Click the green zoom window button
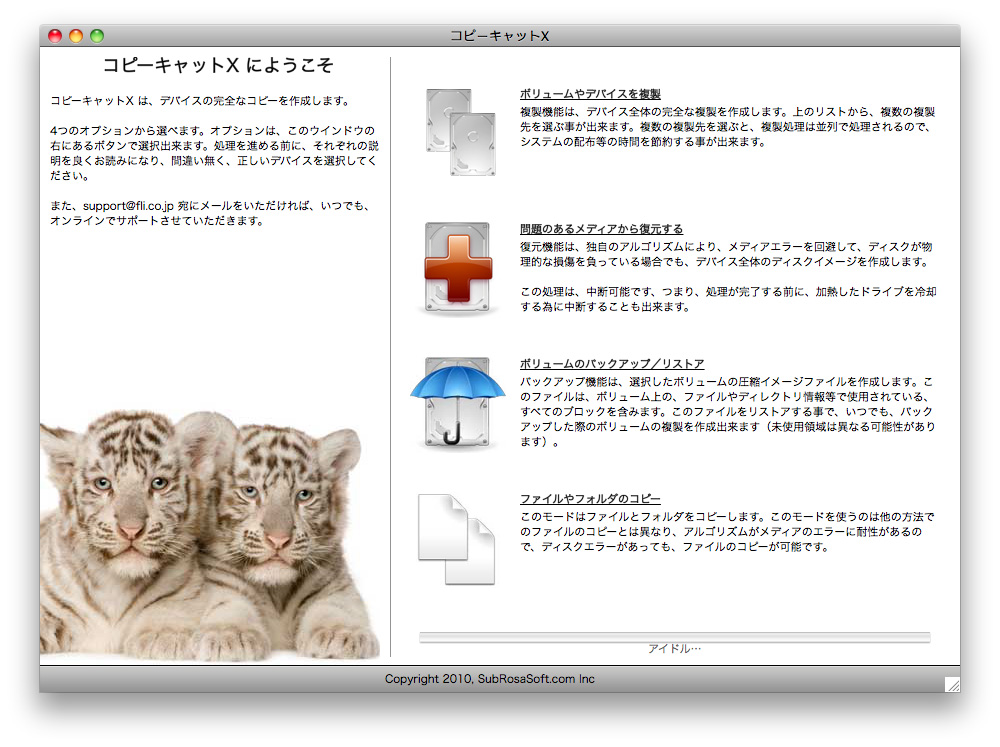The image size is (1000, 747). pos(97,36)
